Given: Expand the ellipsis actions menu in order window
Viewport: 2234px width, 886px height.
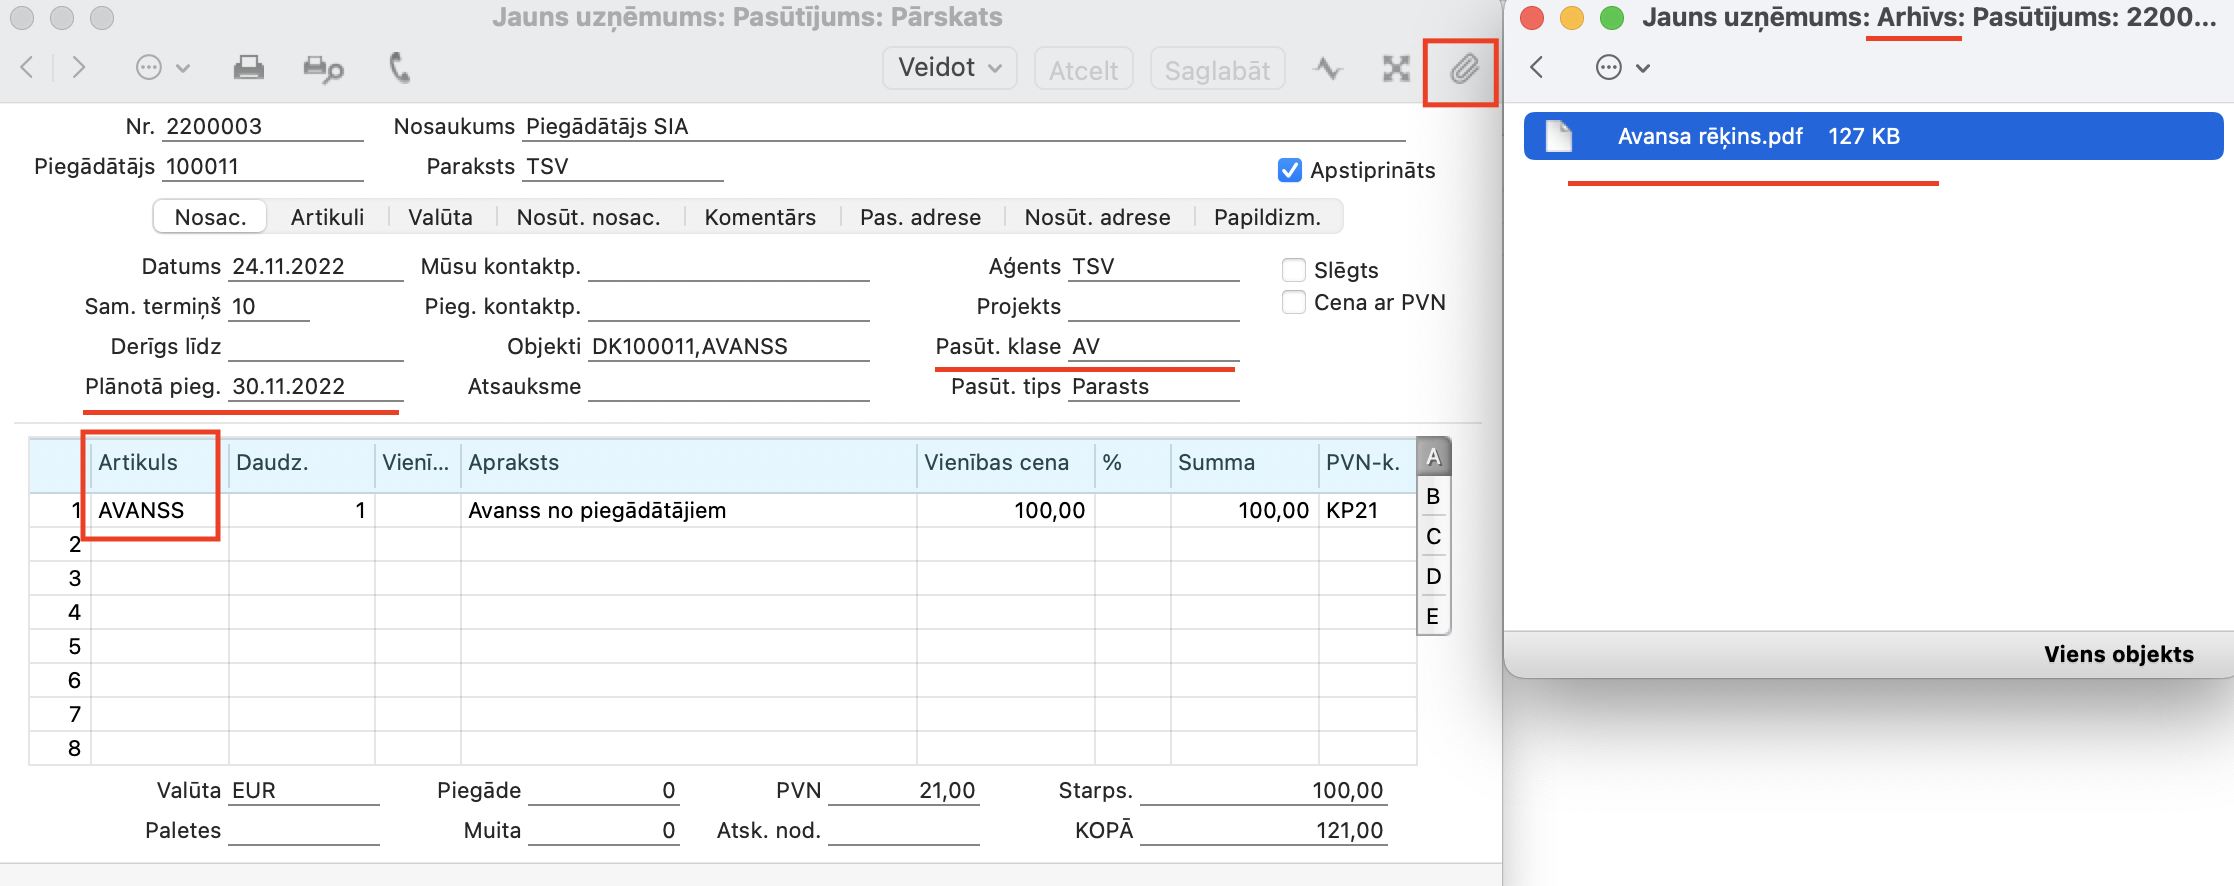Looking at the screenshot, I should pos(162,68).
